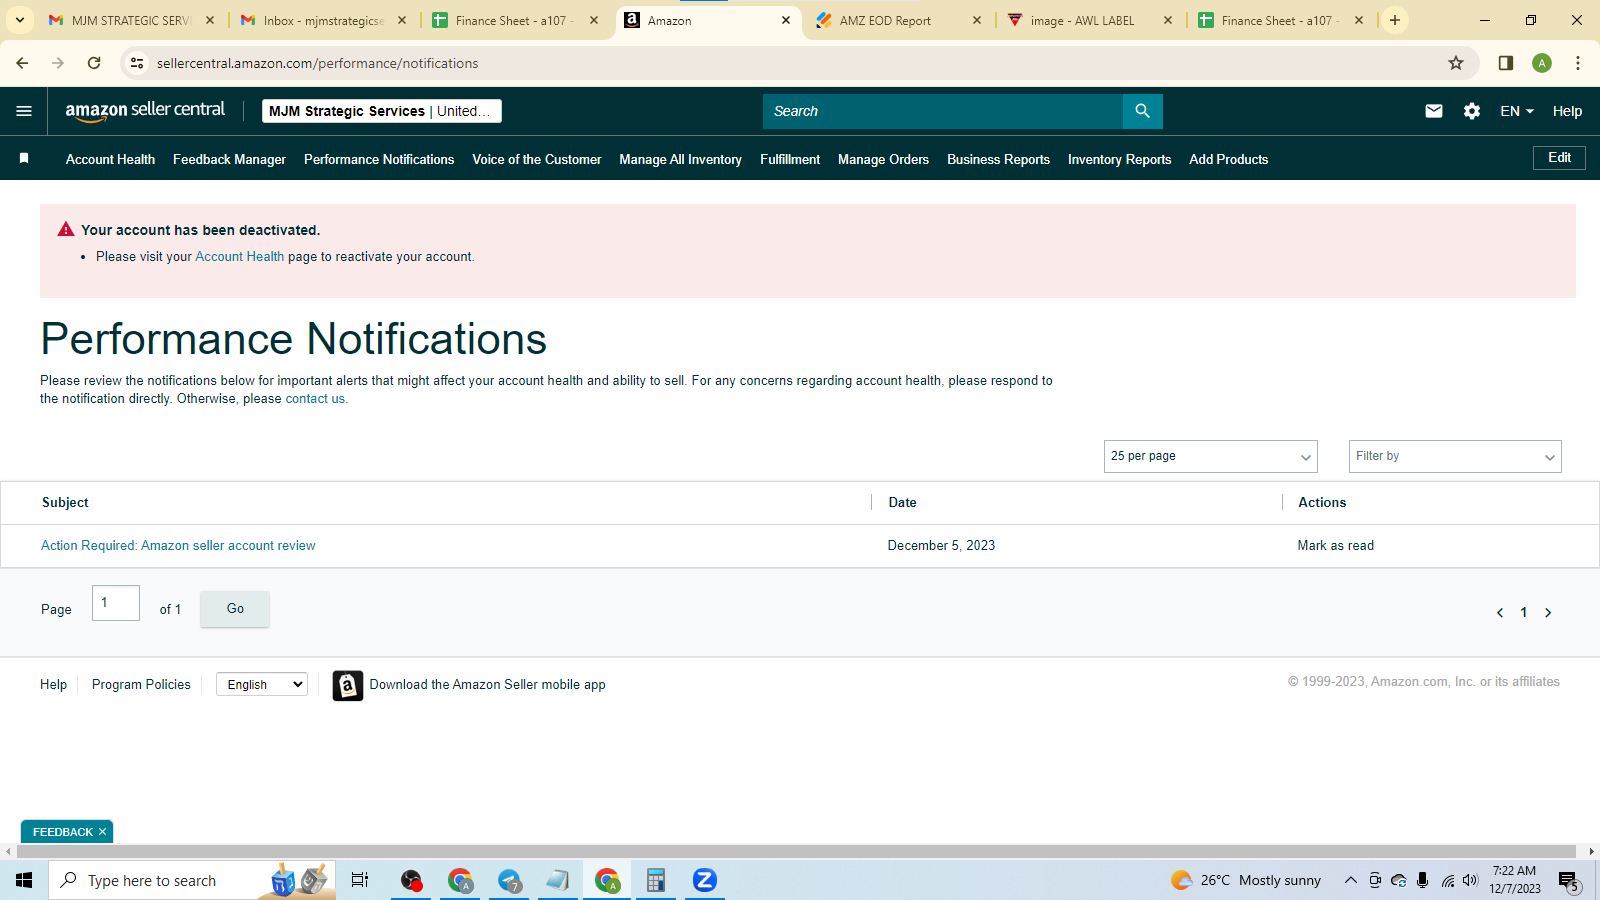Screen dimensions: 1600x900
Task: Click the Windows taskbar search box
Action: coord(192,880)
